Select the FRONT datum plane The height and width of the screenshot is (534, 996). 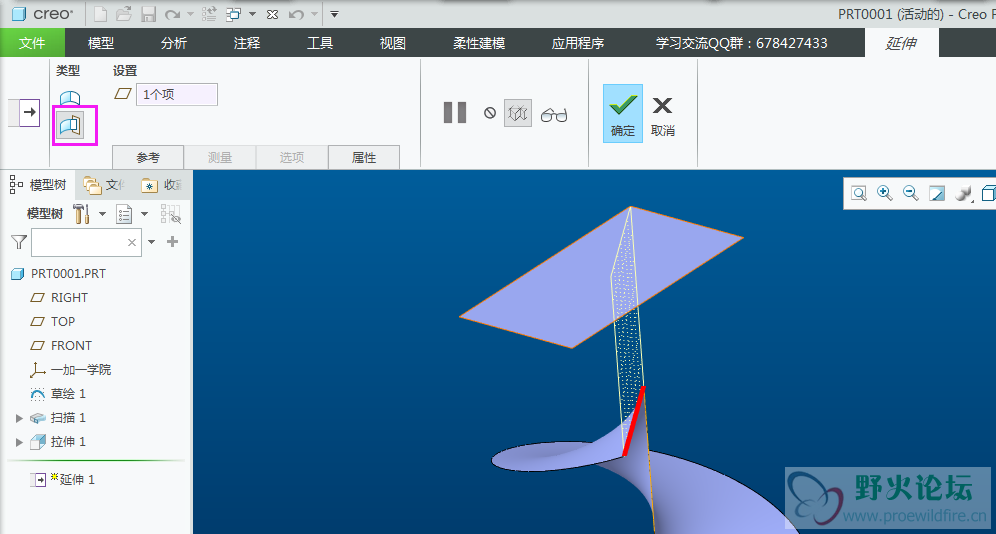coord(71,346)
